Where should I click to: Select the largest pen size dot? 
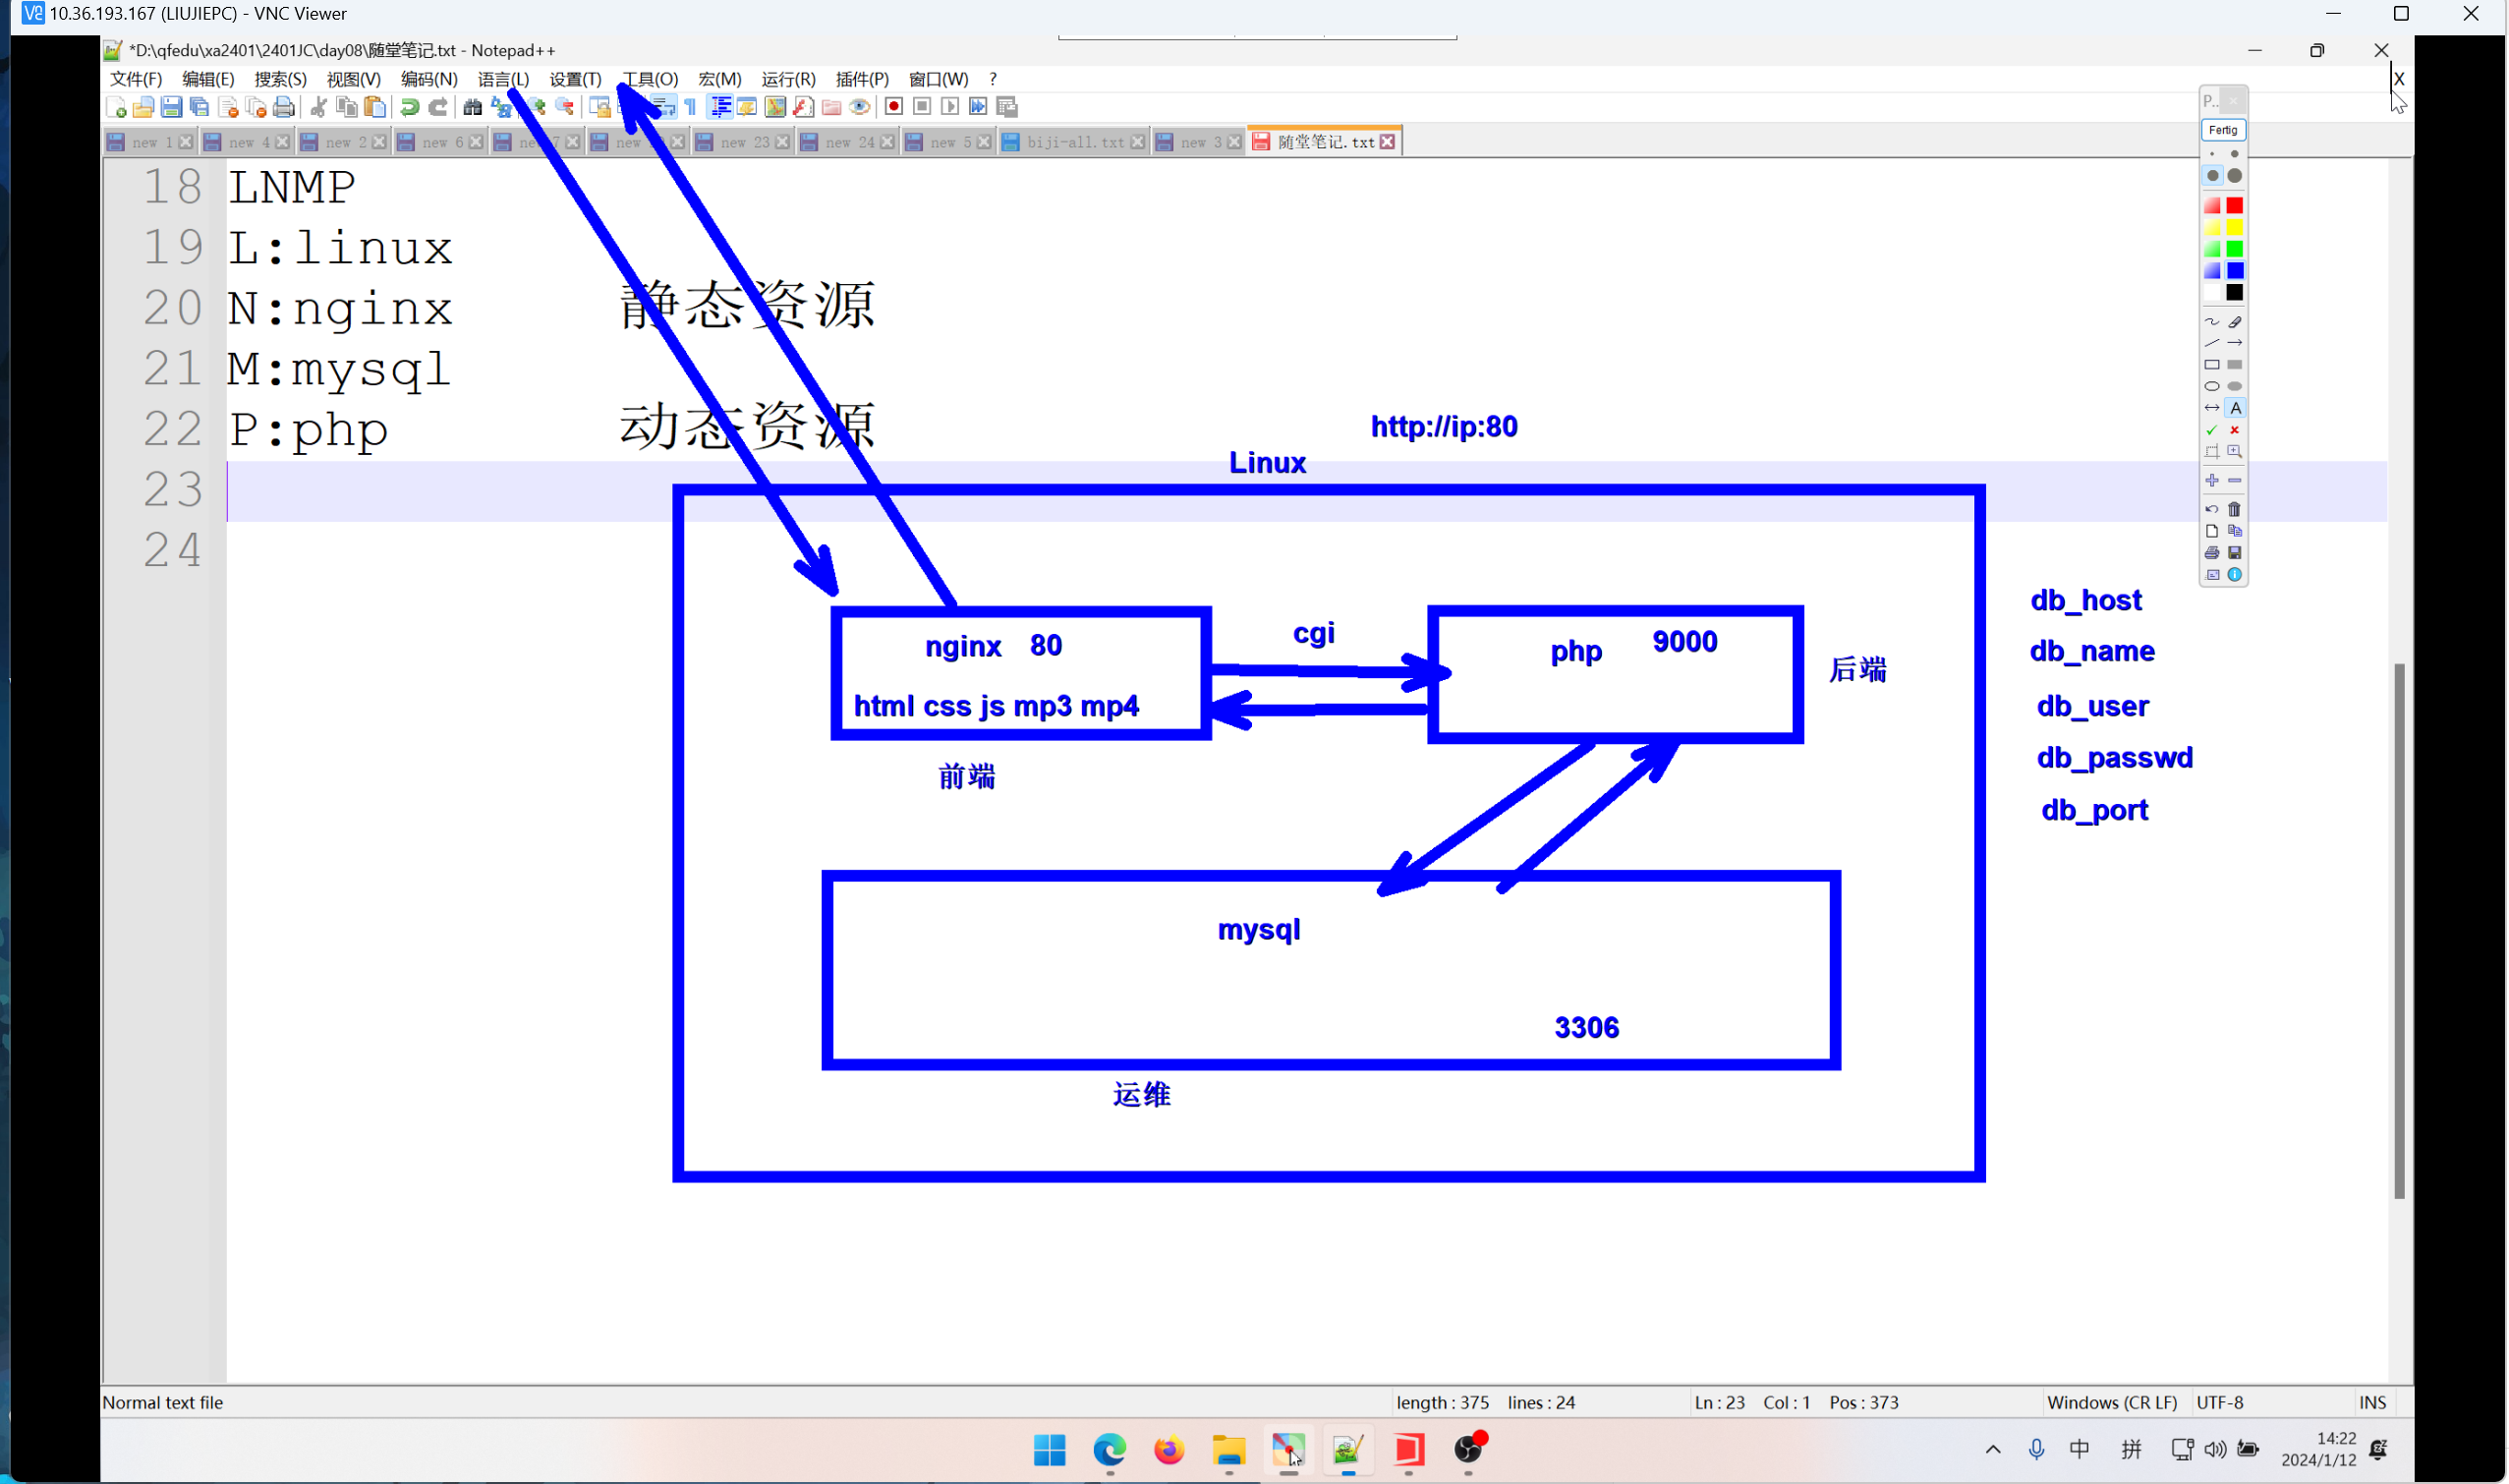(2234, 176)
